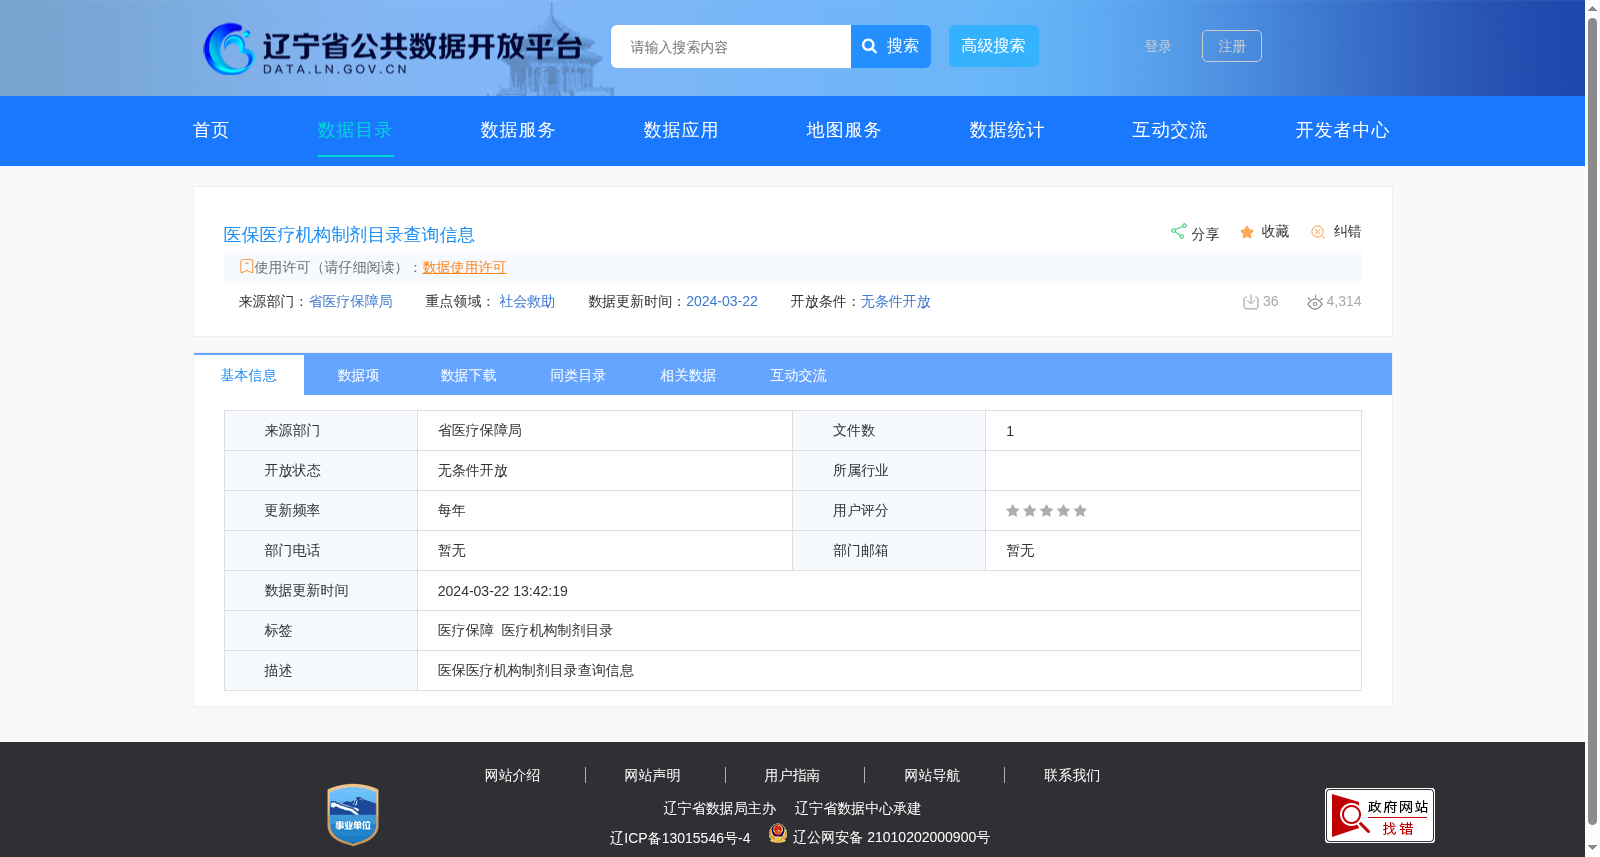This screenshot has width=1600, height=857.
Task: Click the government website error-report badge
Action: 1380,815
